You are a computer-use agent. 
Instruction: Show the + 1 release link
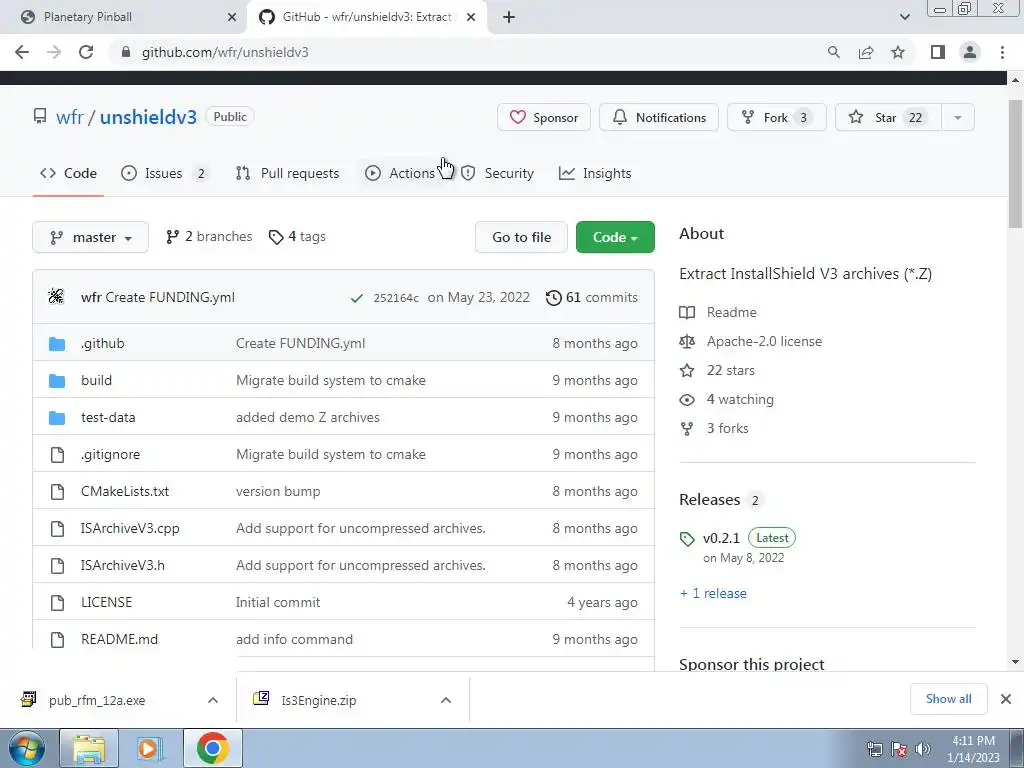tap(713, 593)
